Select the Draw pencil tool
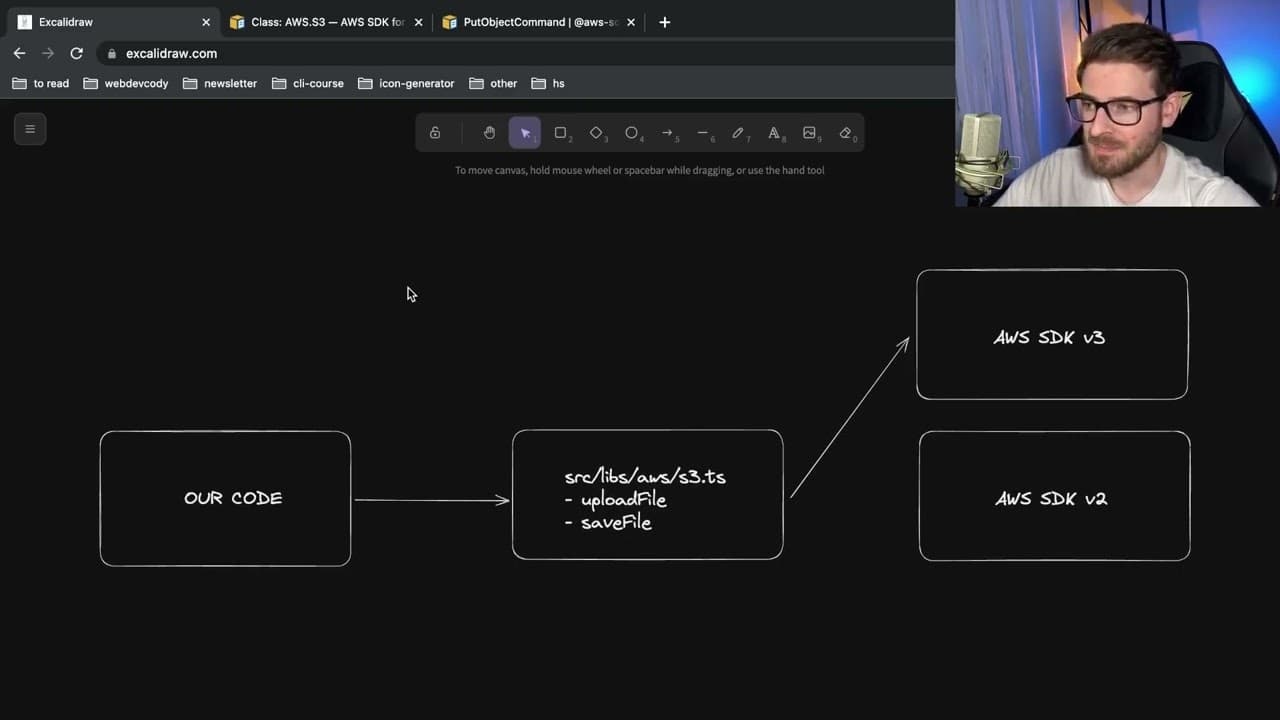Screen dimensions: 1280x720 click(739, 133)
